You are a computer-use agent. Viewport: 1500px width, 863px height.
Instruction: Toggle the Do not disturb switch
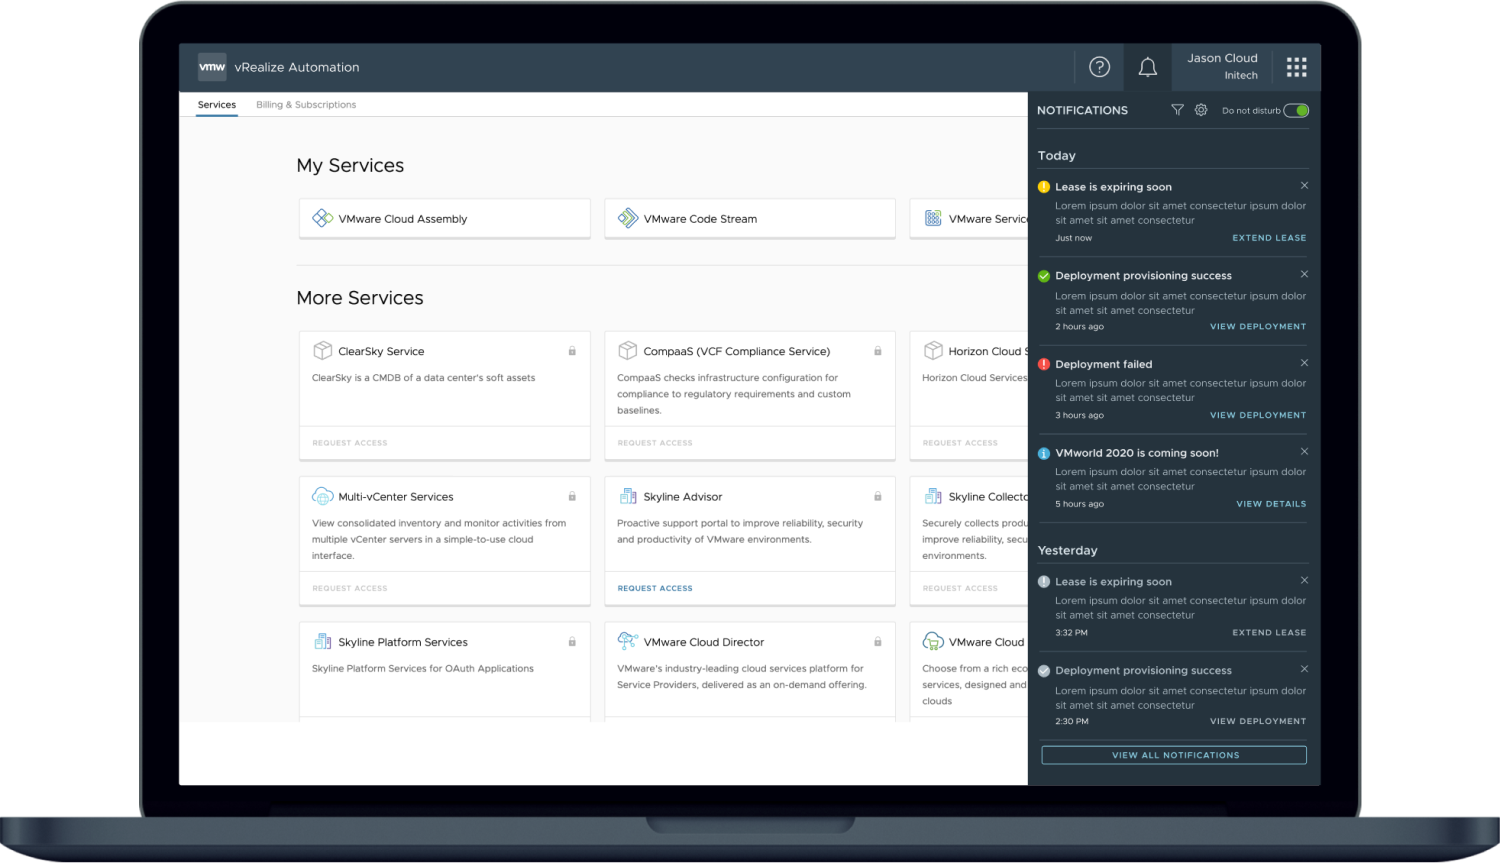point(1296,110)
